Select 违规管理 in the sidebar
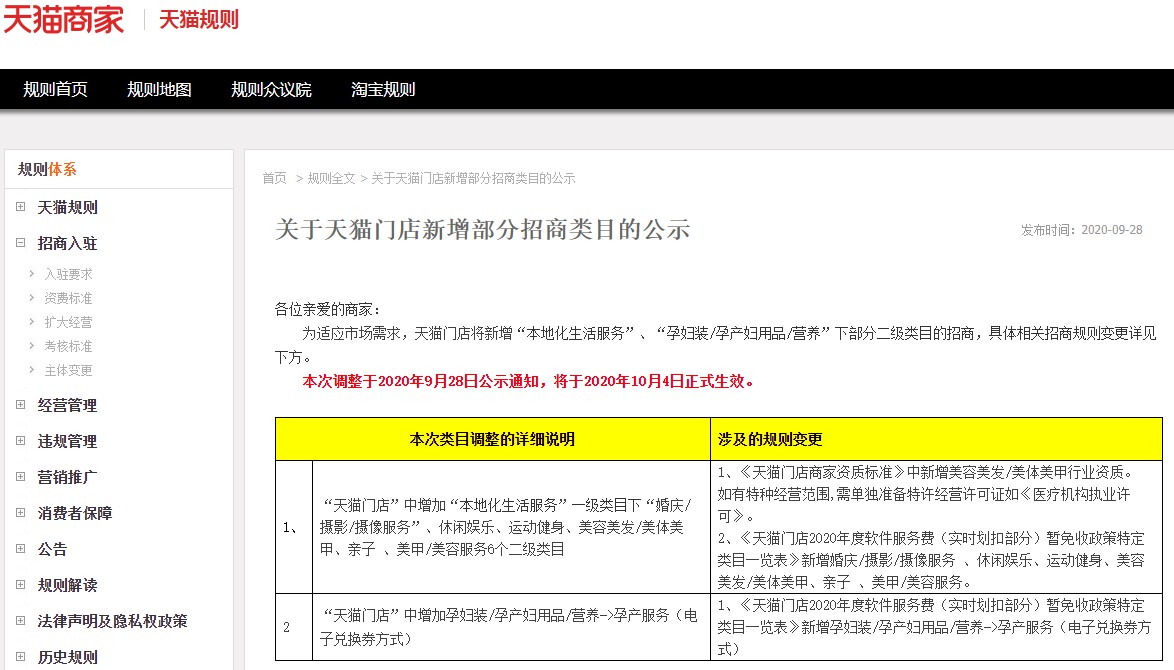Screen dimensions: 1174x670 pyautogui.click(x=67, y=442)
